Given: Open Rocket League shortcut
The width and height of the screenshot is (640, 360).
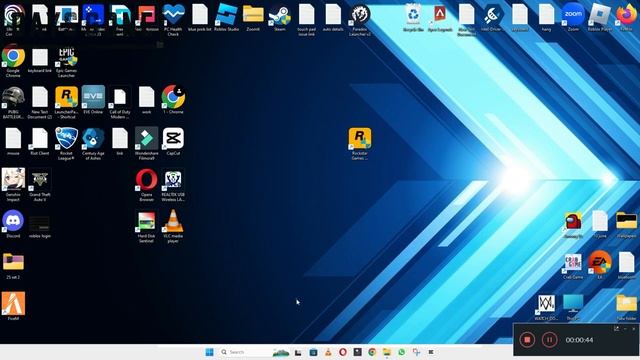Looking at the screenshot, I should pos(67,139).
